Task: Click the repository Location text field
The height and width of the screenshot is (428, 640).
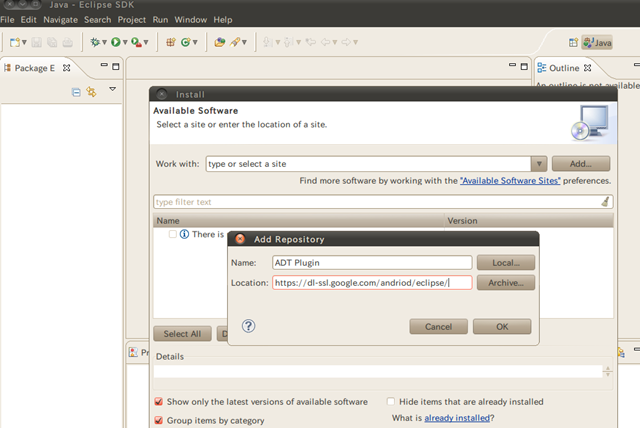Action: coord(371,283)
